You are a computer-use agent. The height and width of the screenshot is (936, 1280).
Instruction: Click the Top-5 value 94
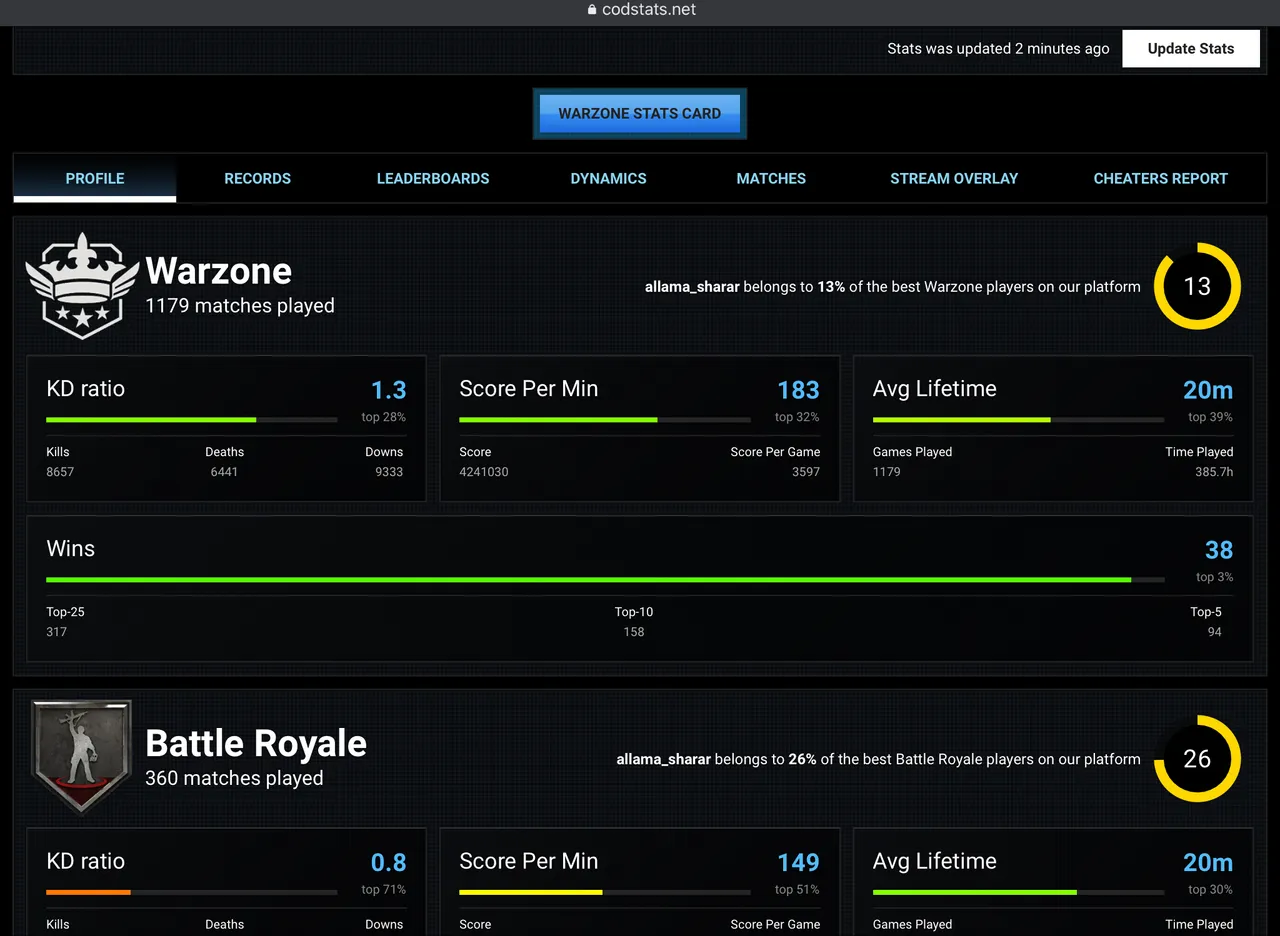1214,632
